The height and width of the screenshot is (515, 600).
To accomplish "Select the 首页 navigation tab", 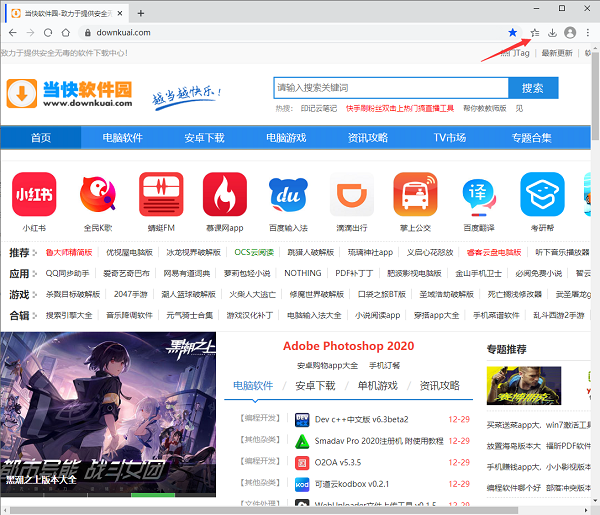I will pyautogui.click(x=41, y=137).
